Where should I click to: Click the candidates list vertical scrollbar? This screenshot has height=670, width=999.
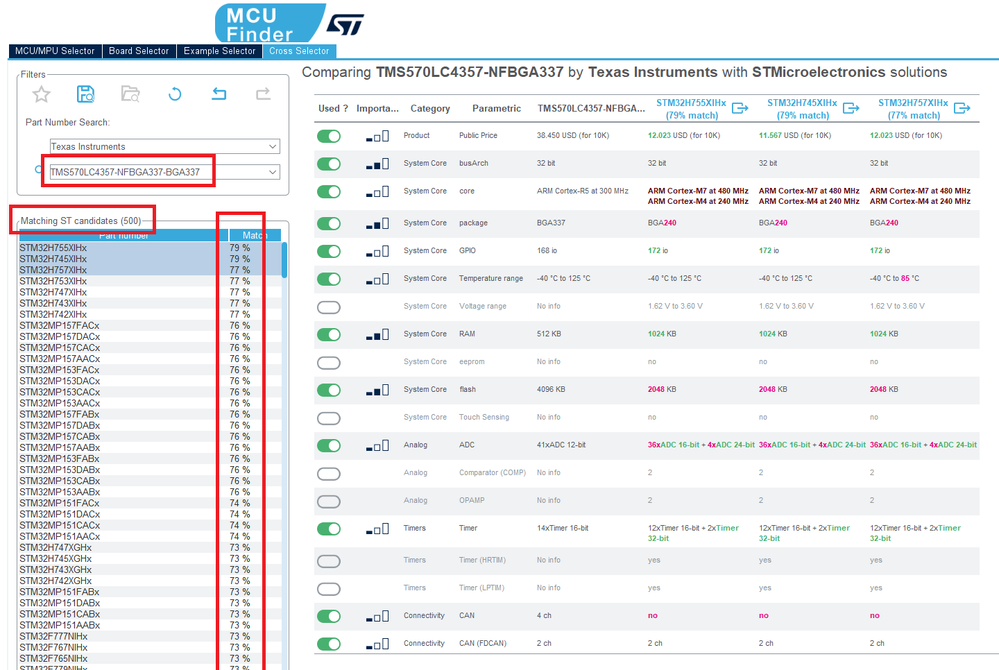(x=284, y=259)
